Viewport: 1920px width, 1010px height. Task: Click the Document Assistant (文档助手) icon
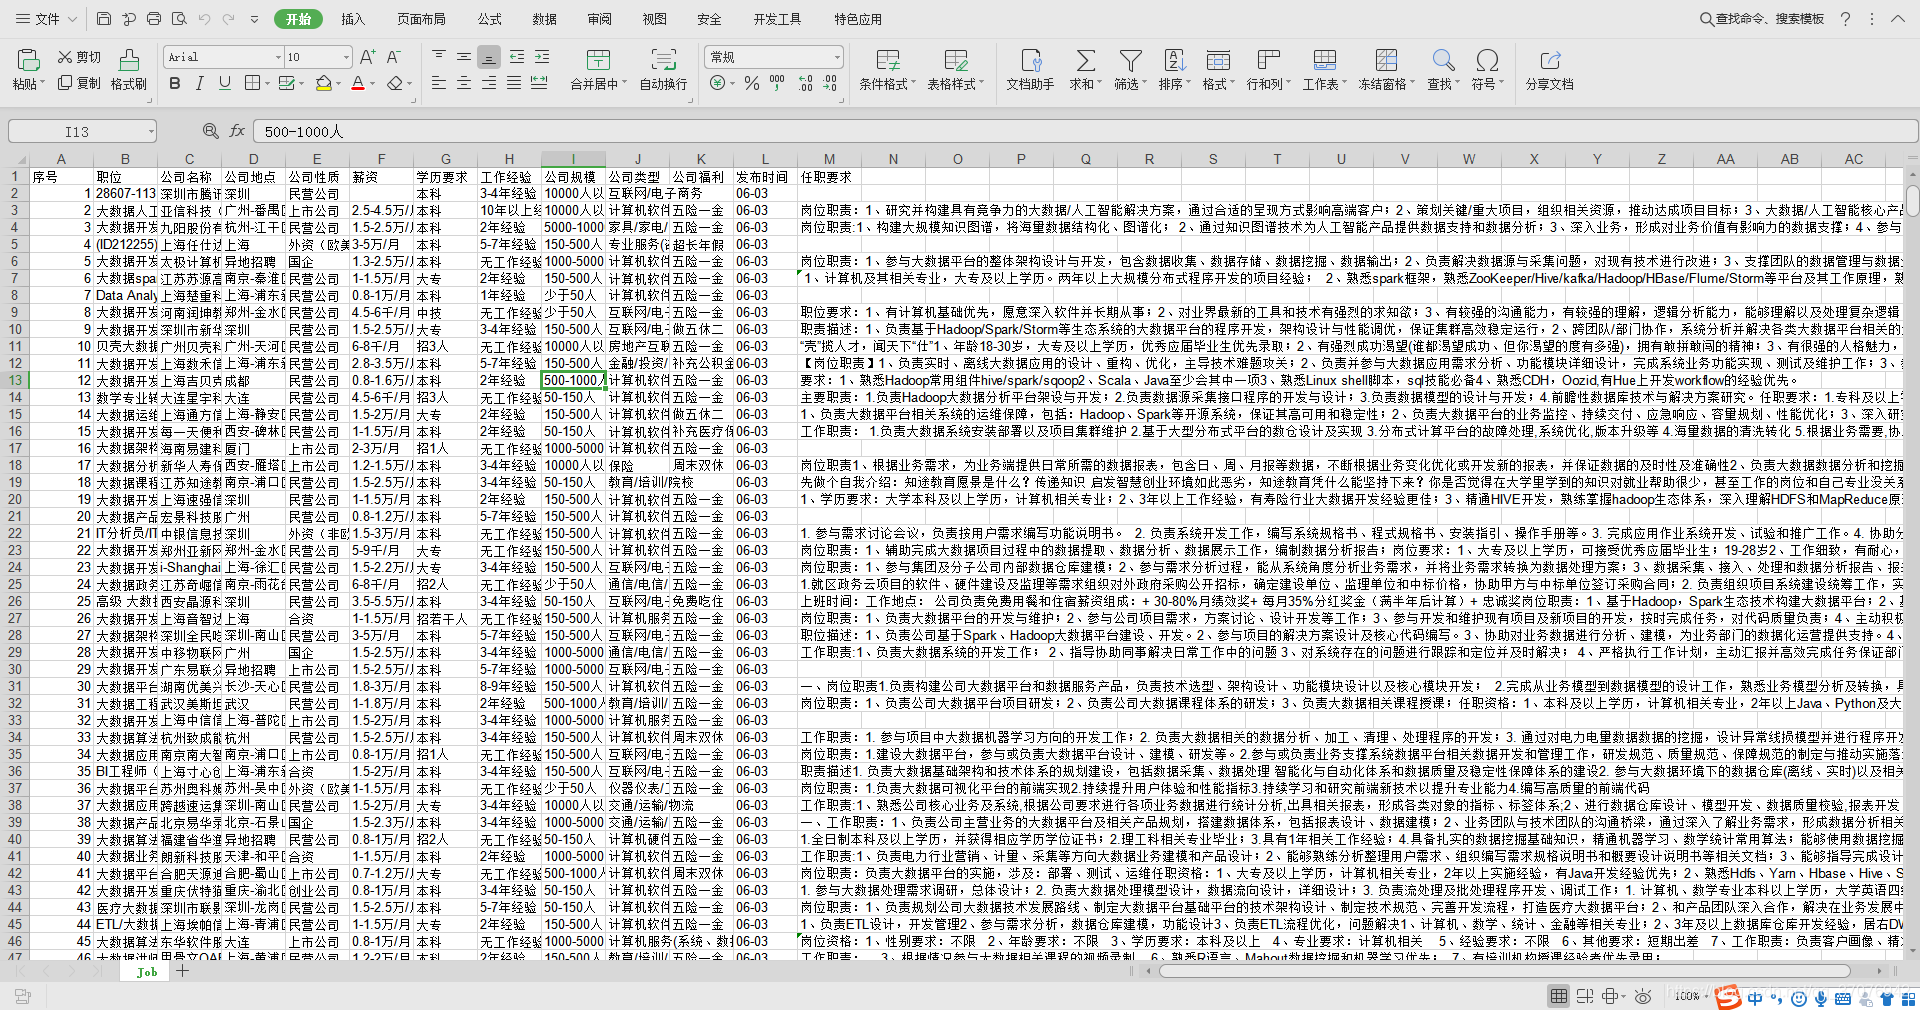[1031, 60]
